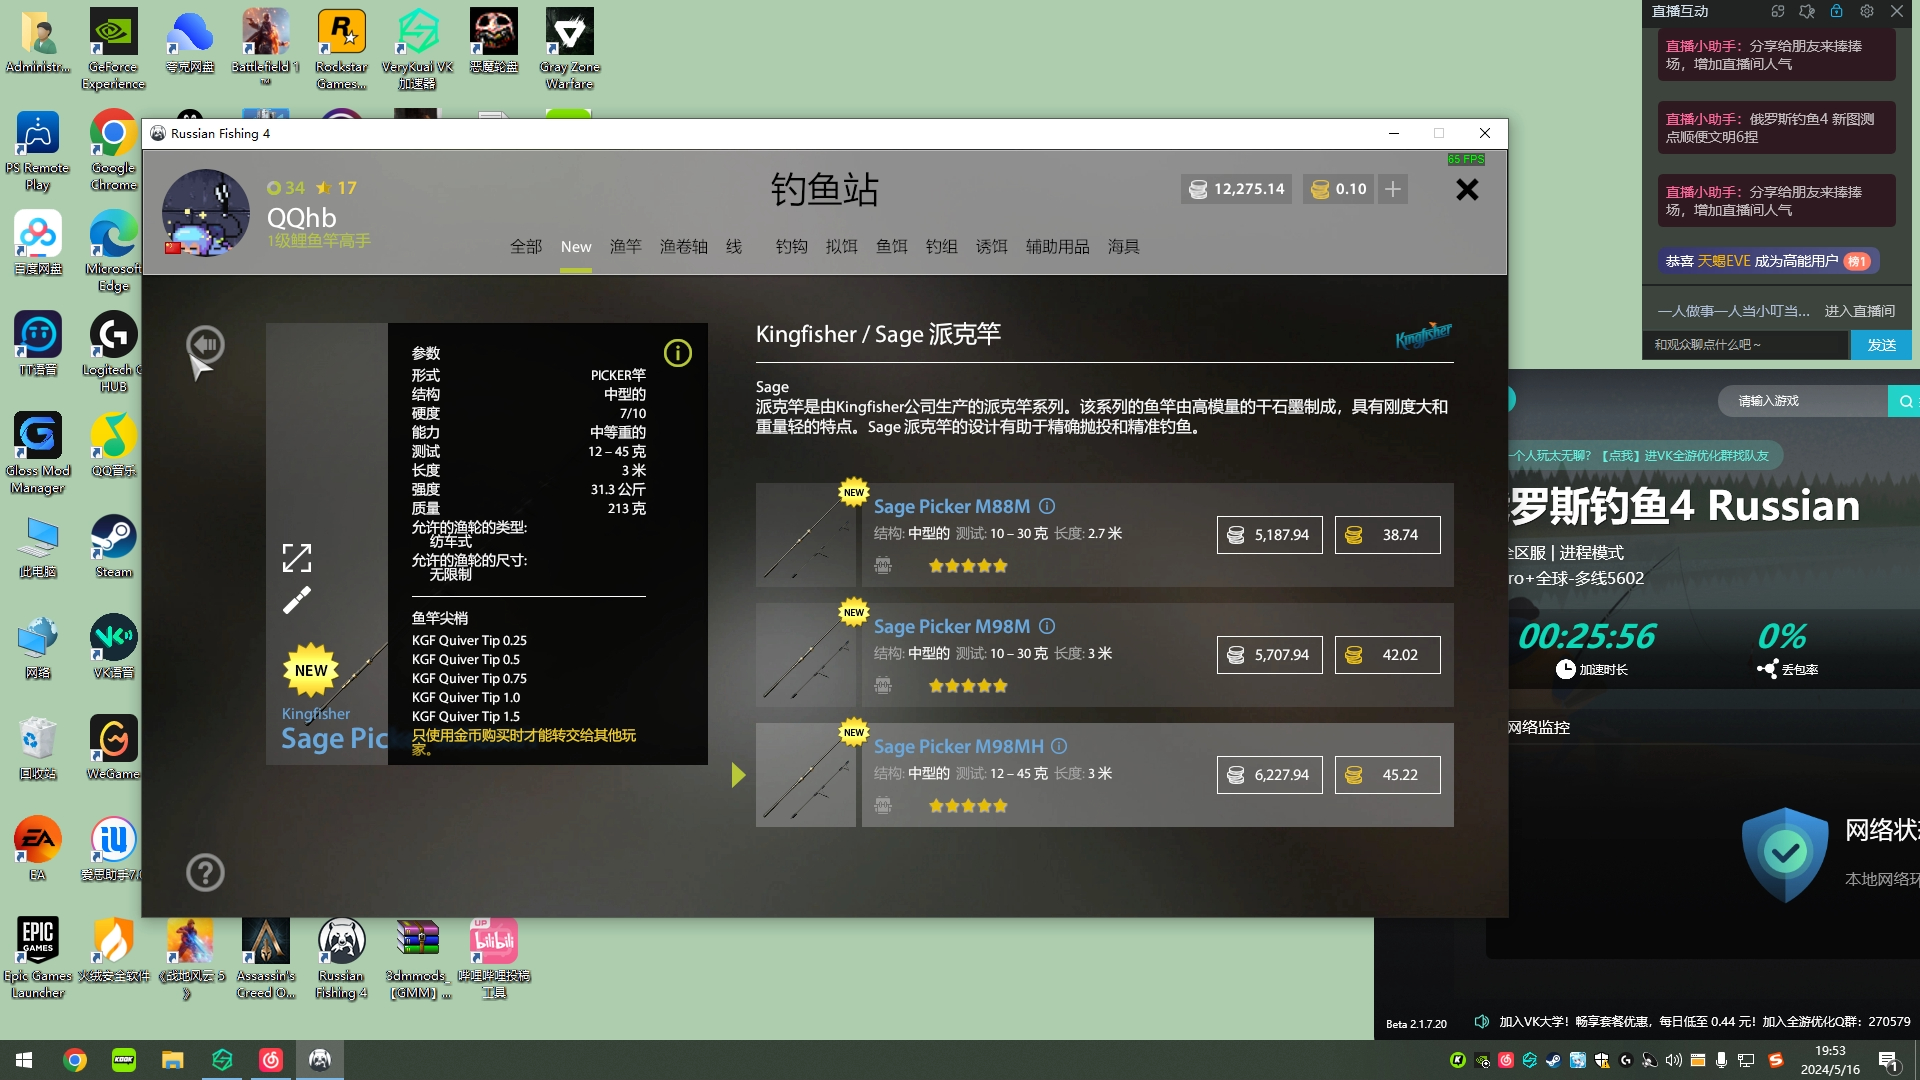Open info icon next to Sage Picker M88M

[1047, 506]
